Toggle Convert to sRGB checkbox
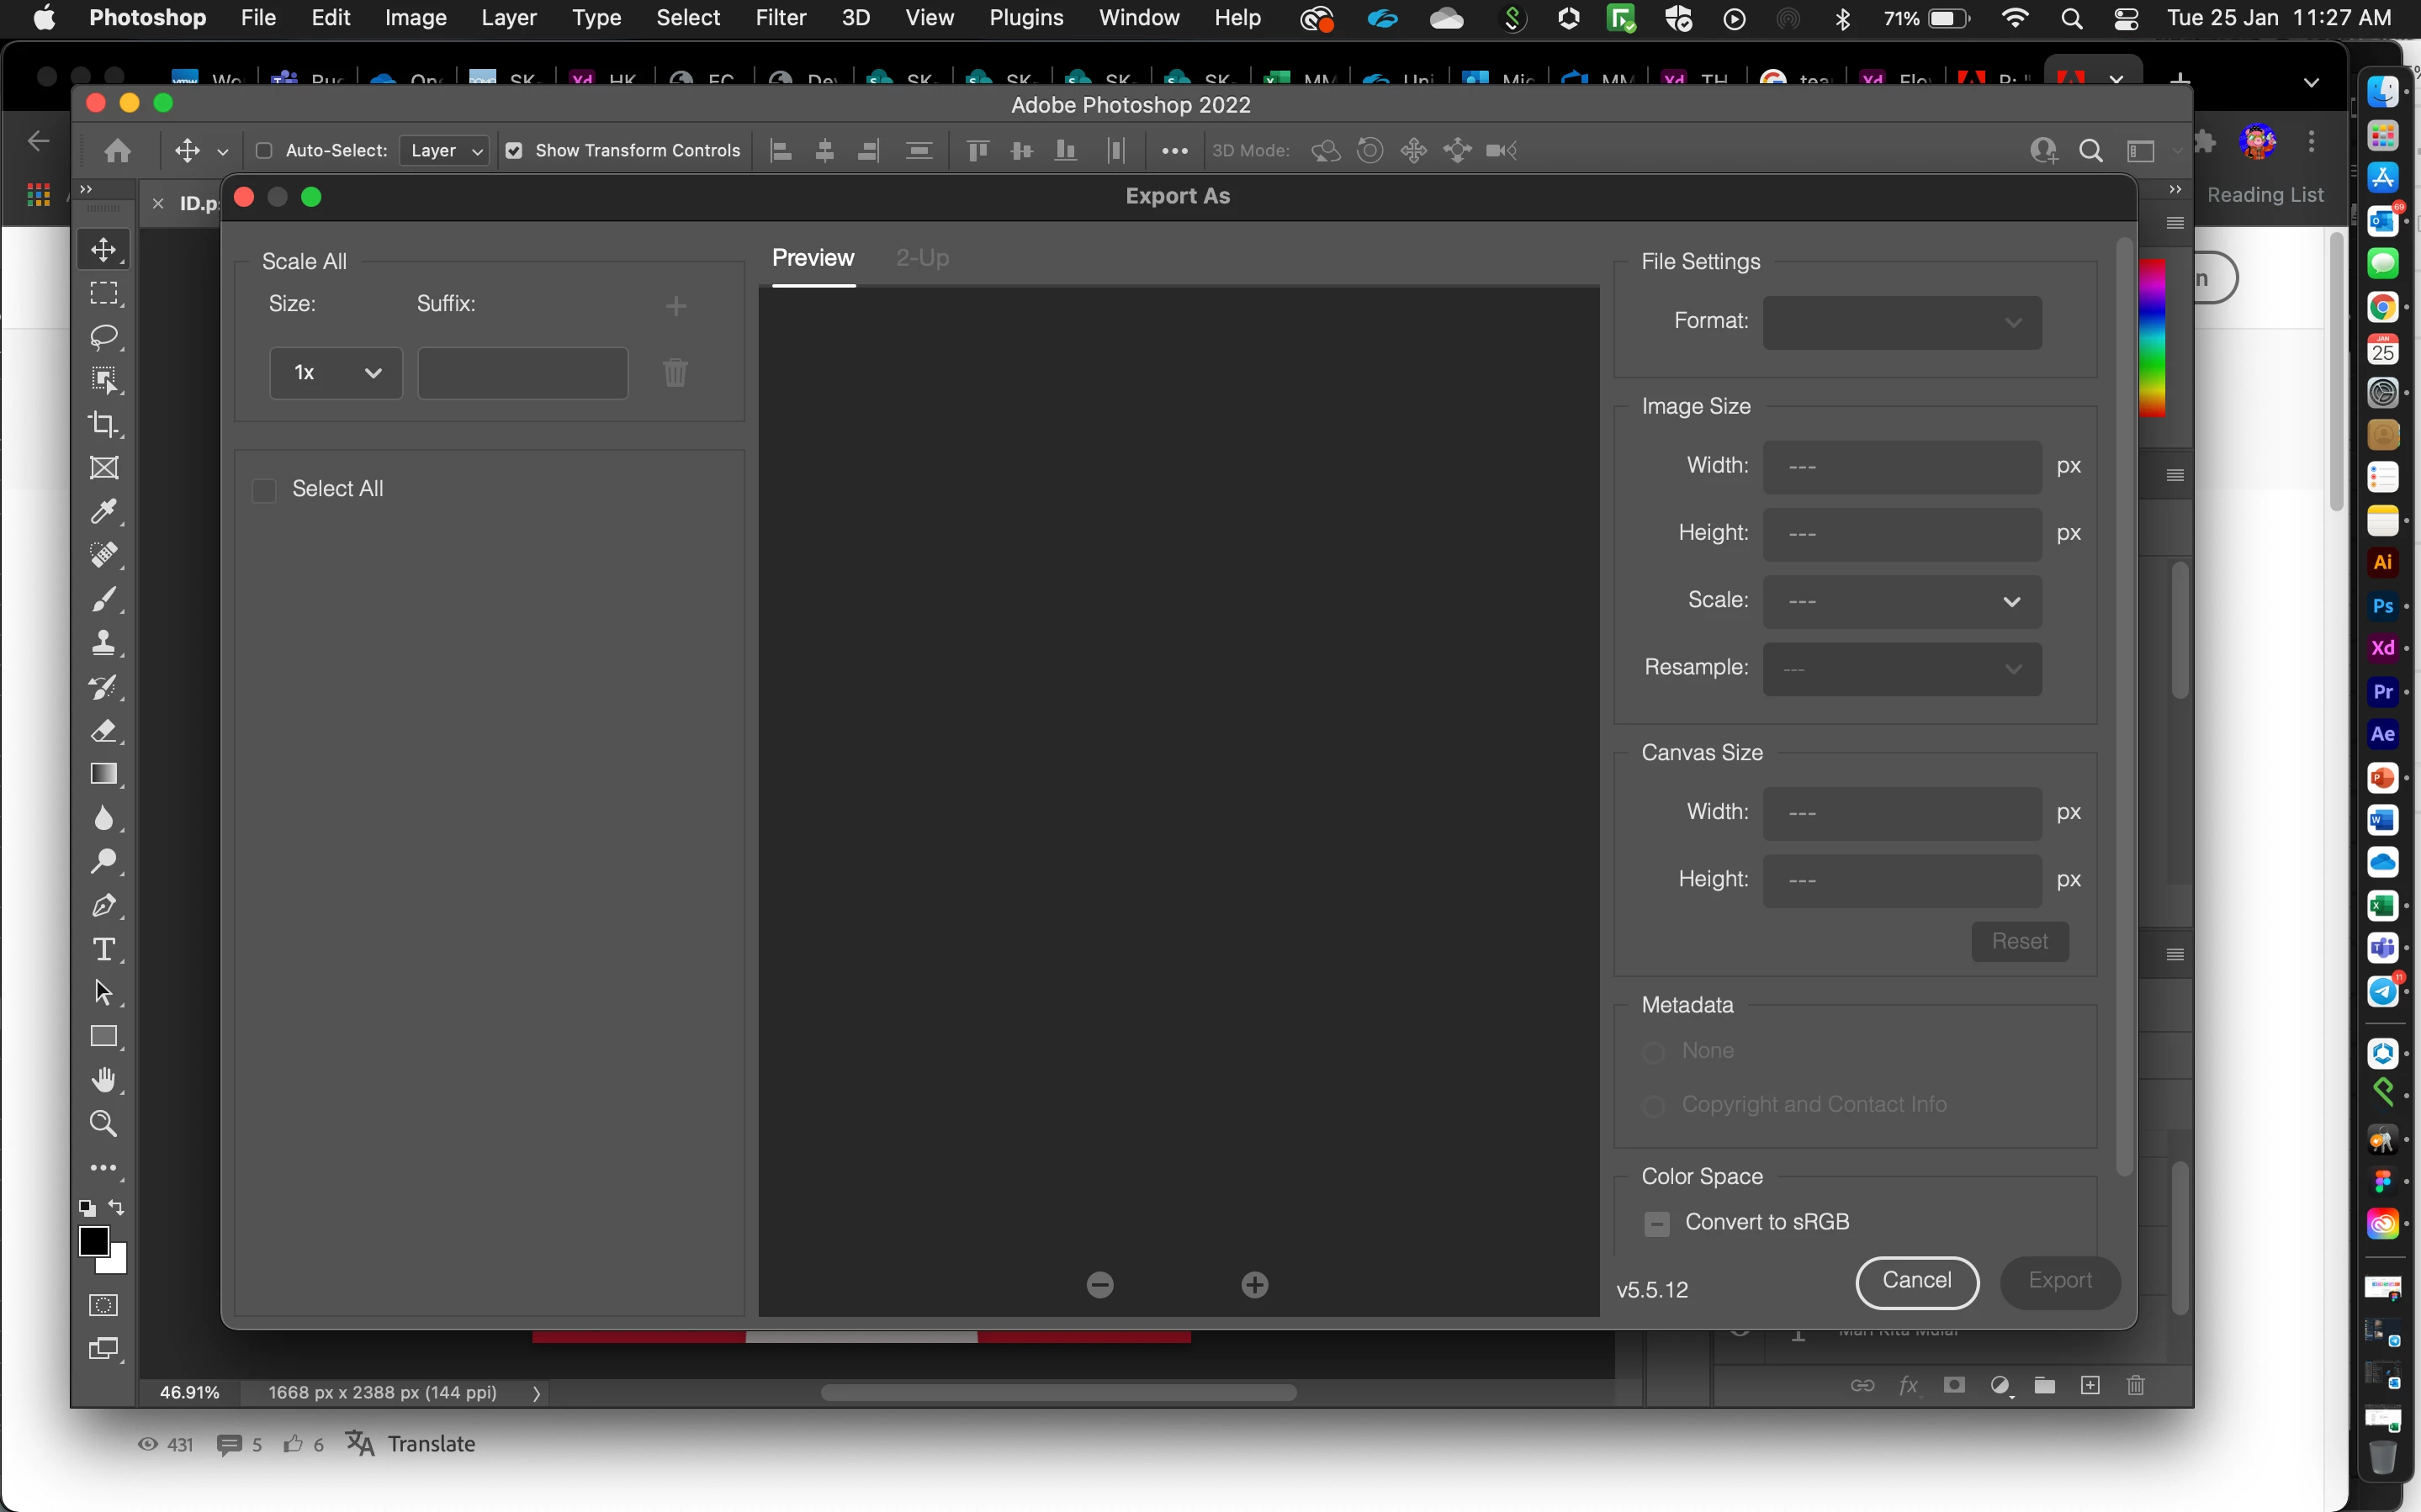This screenshot has width=2421, height=1512. (1657, 1223)
